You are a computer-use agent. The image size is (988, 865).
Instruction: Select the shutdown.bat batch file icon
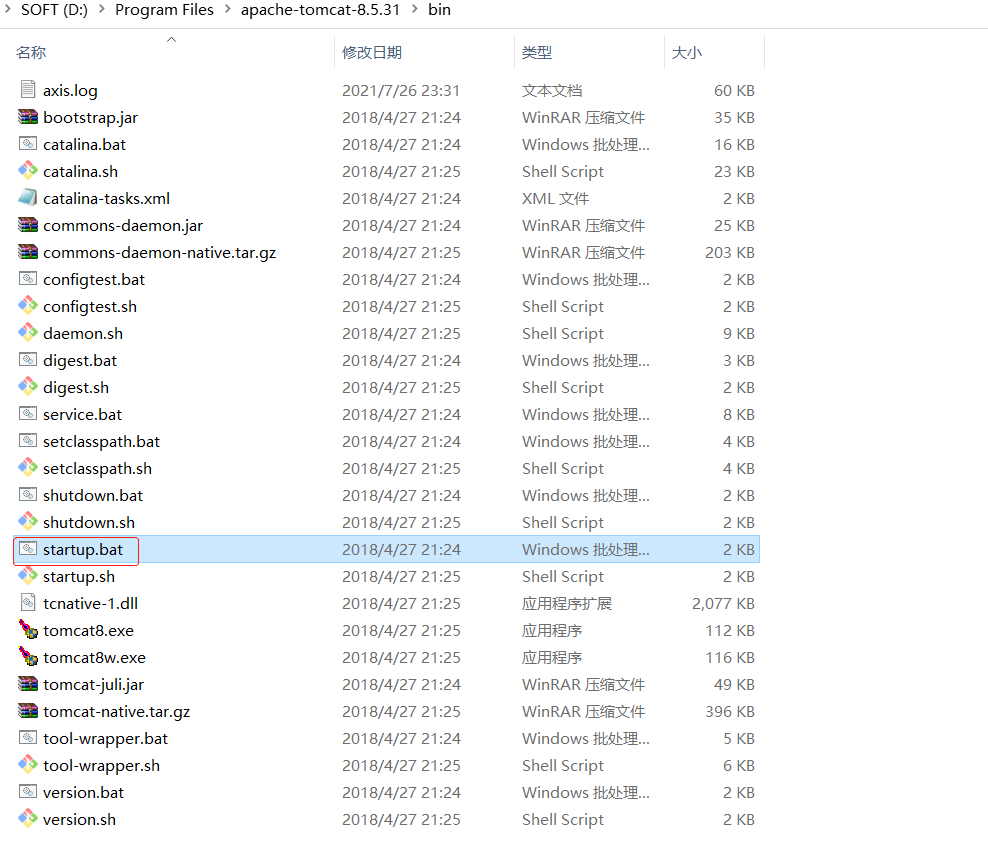tap(28, 495)
